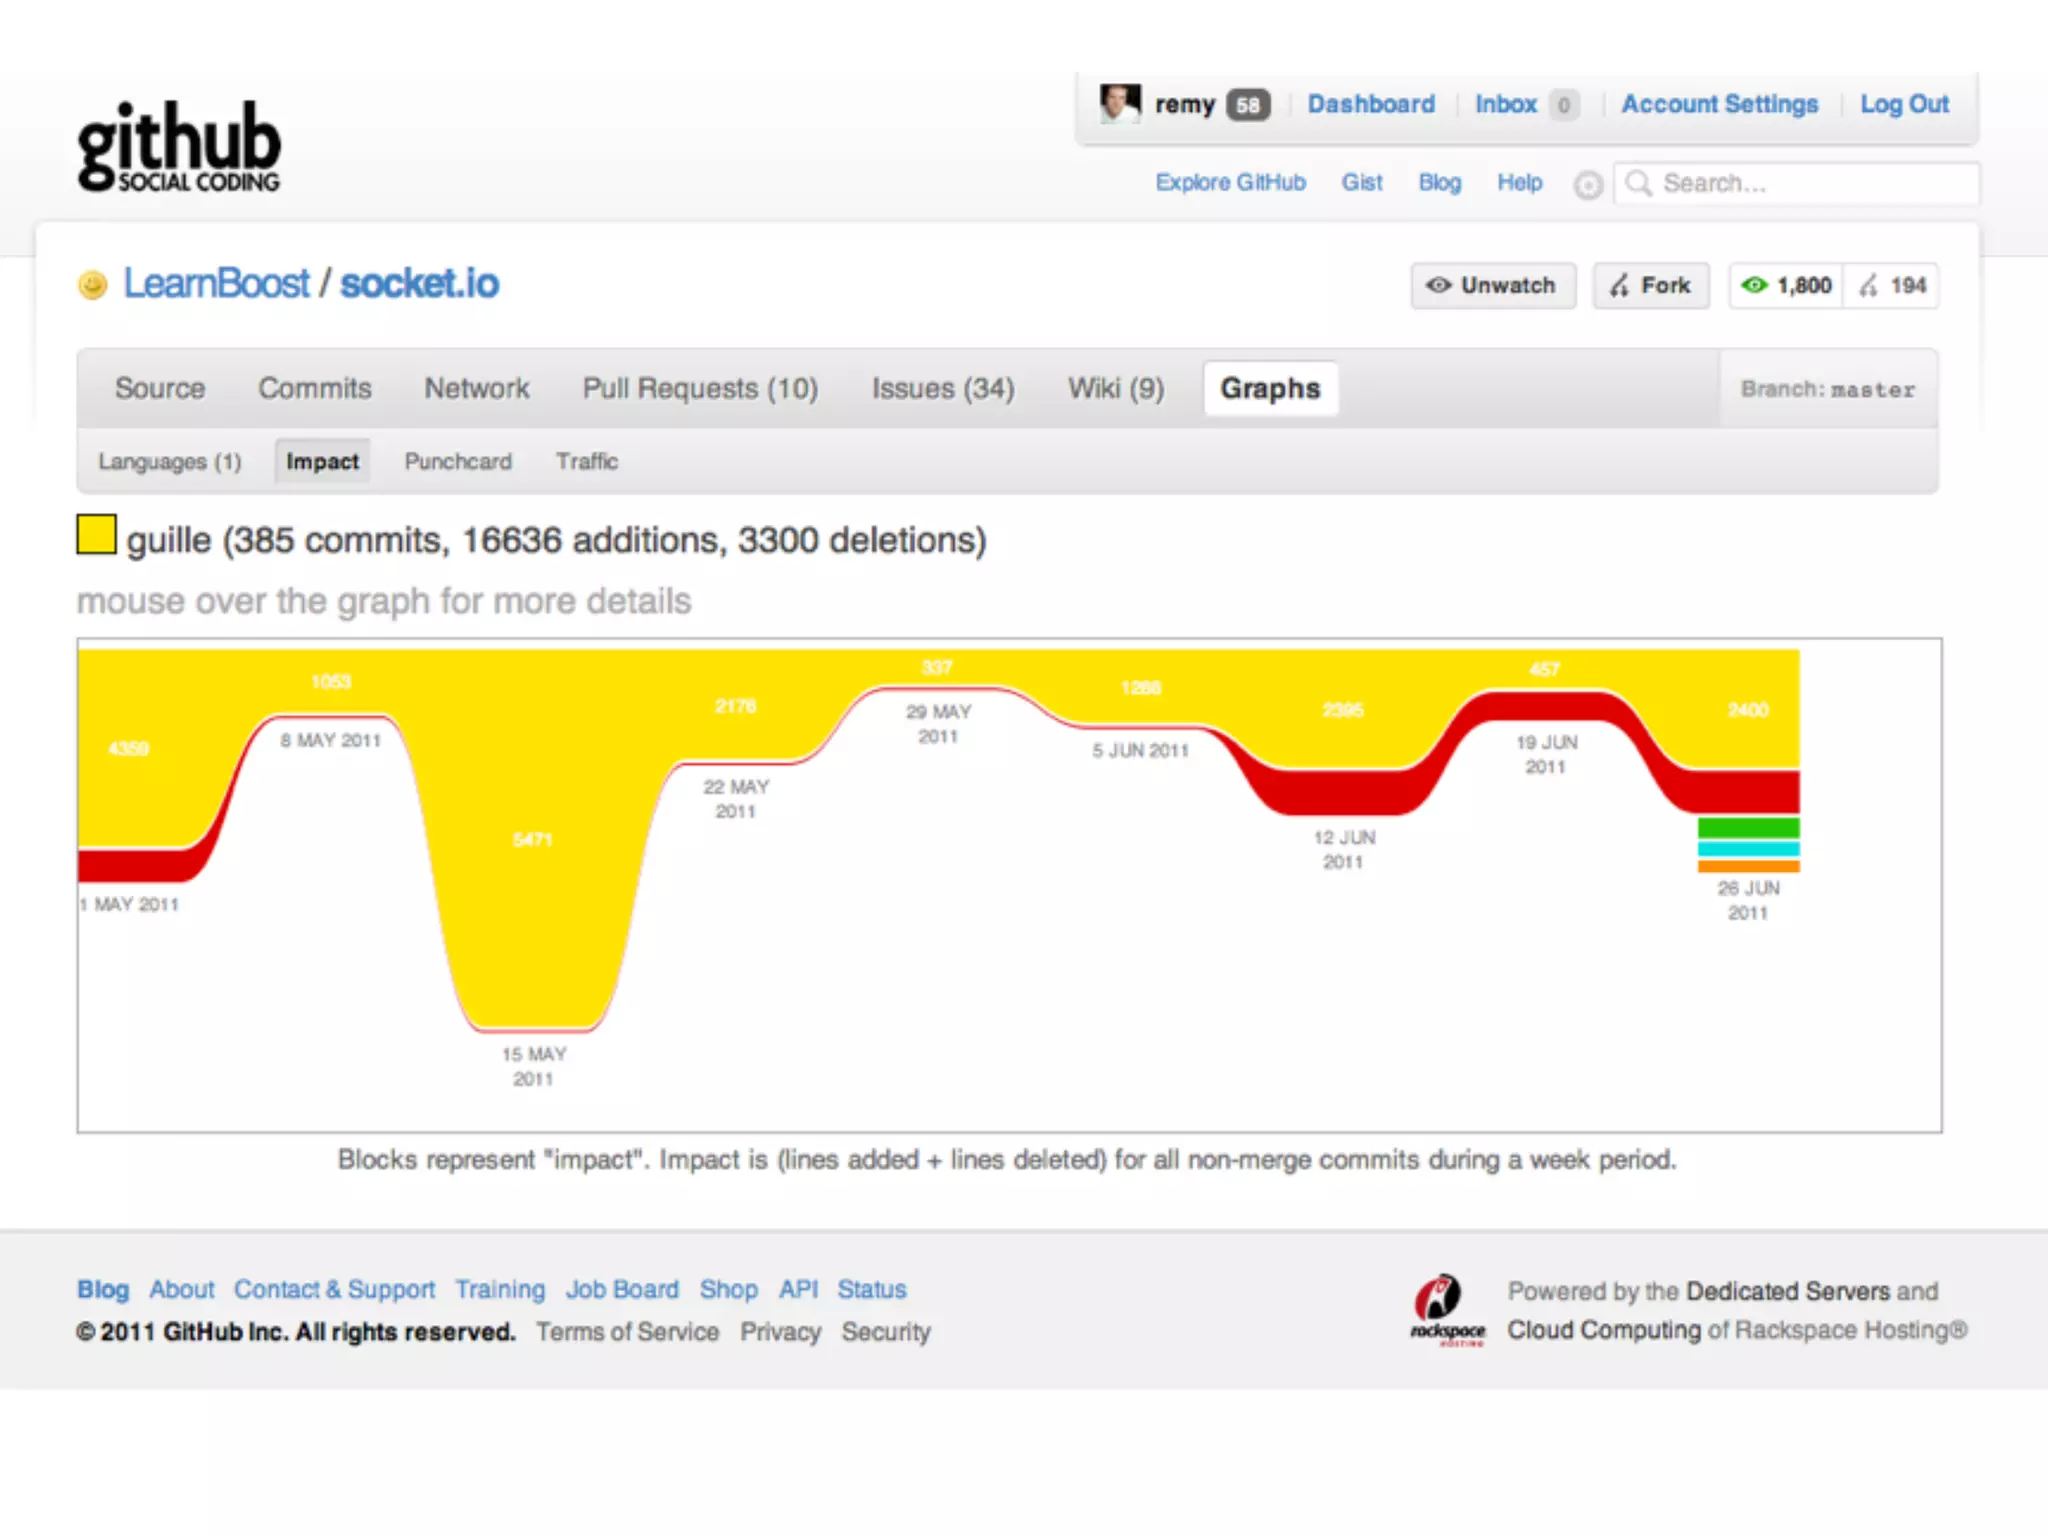Screen dimensions: 2048x1536
Task: Select the Punchcard graph subtab
Action: coord(458,462)
